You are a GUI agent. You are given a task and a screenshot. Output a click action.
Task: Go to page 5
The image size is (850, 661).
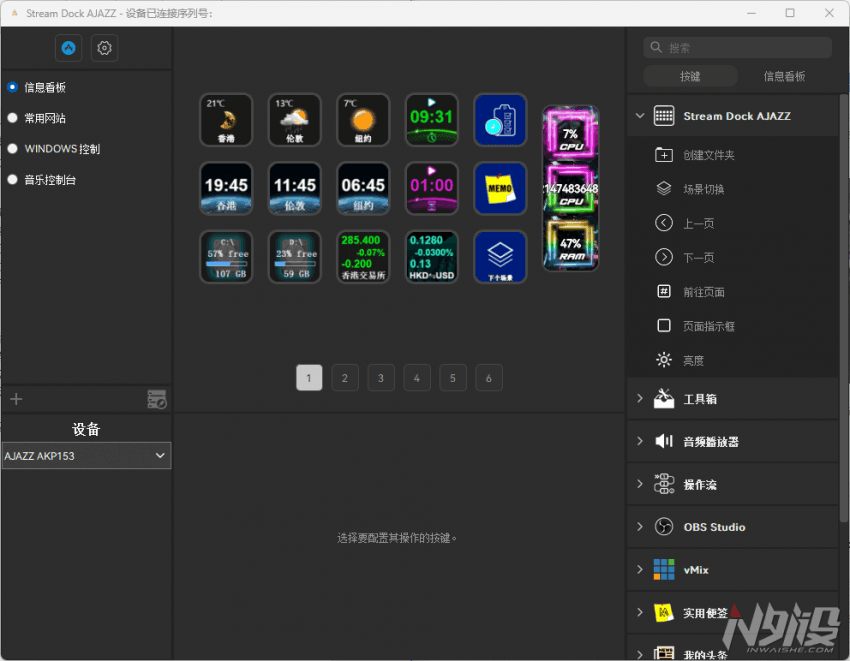pyautogui.click(x=453, y=378)
